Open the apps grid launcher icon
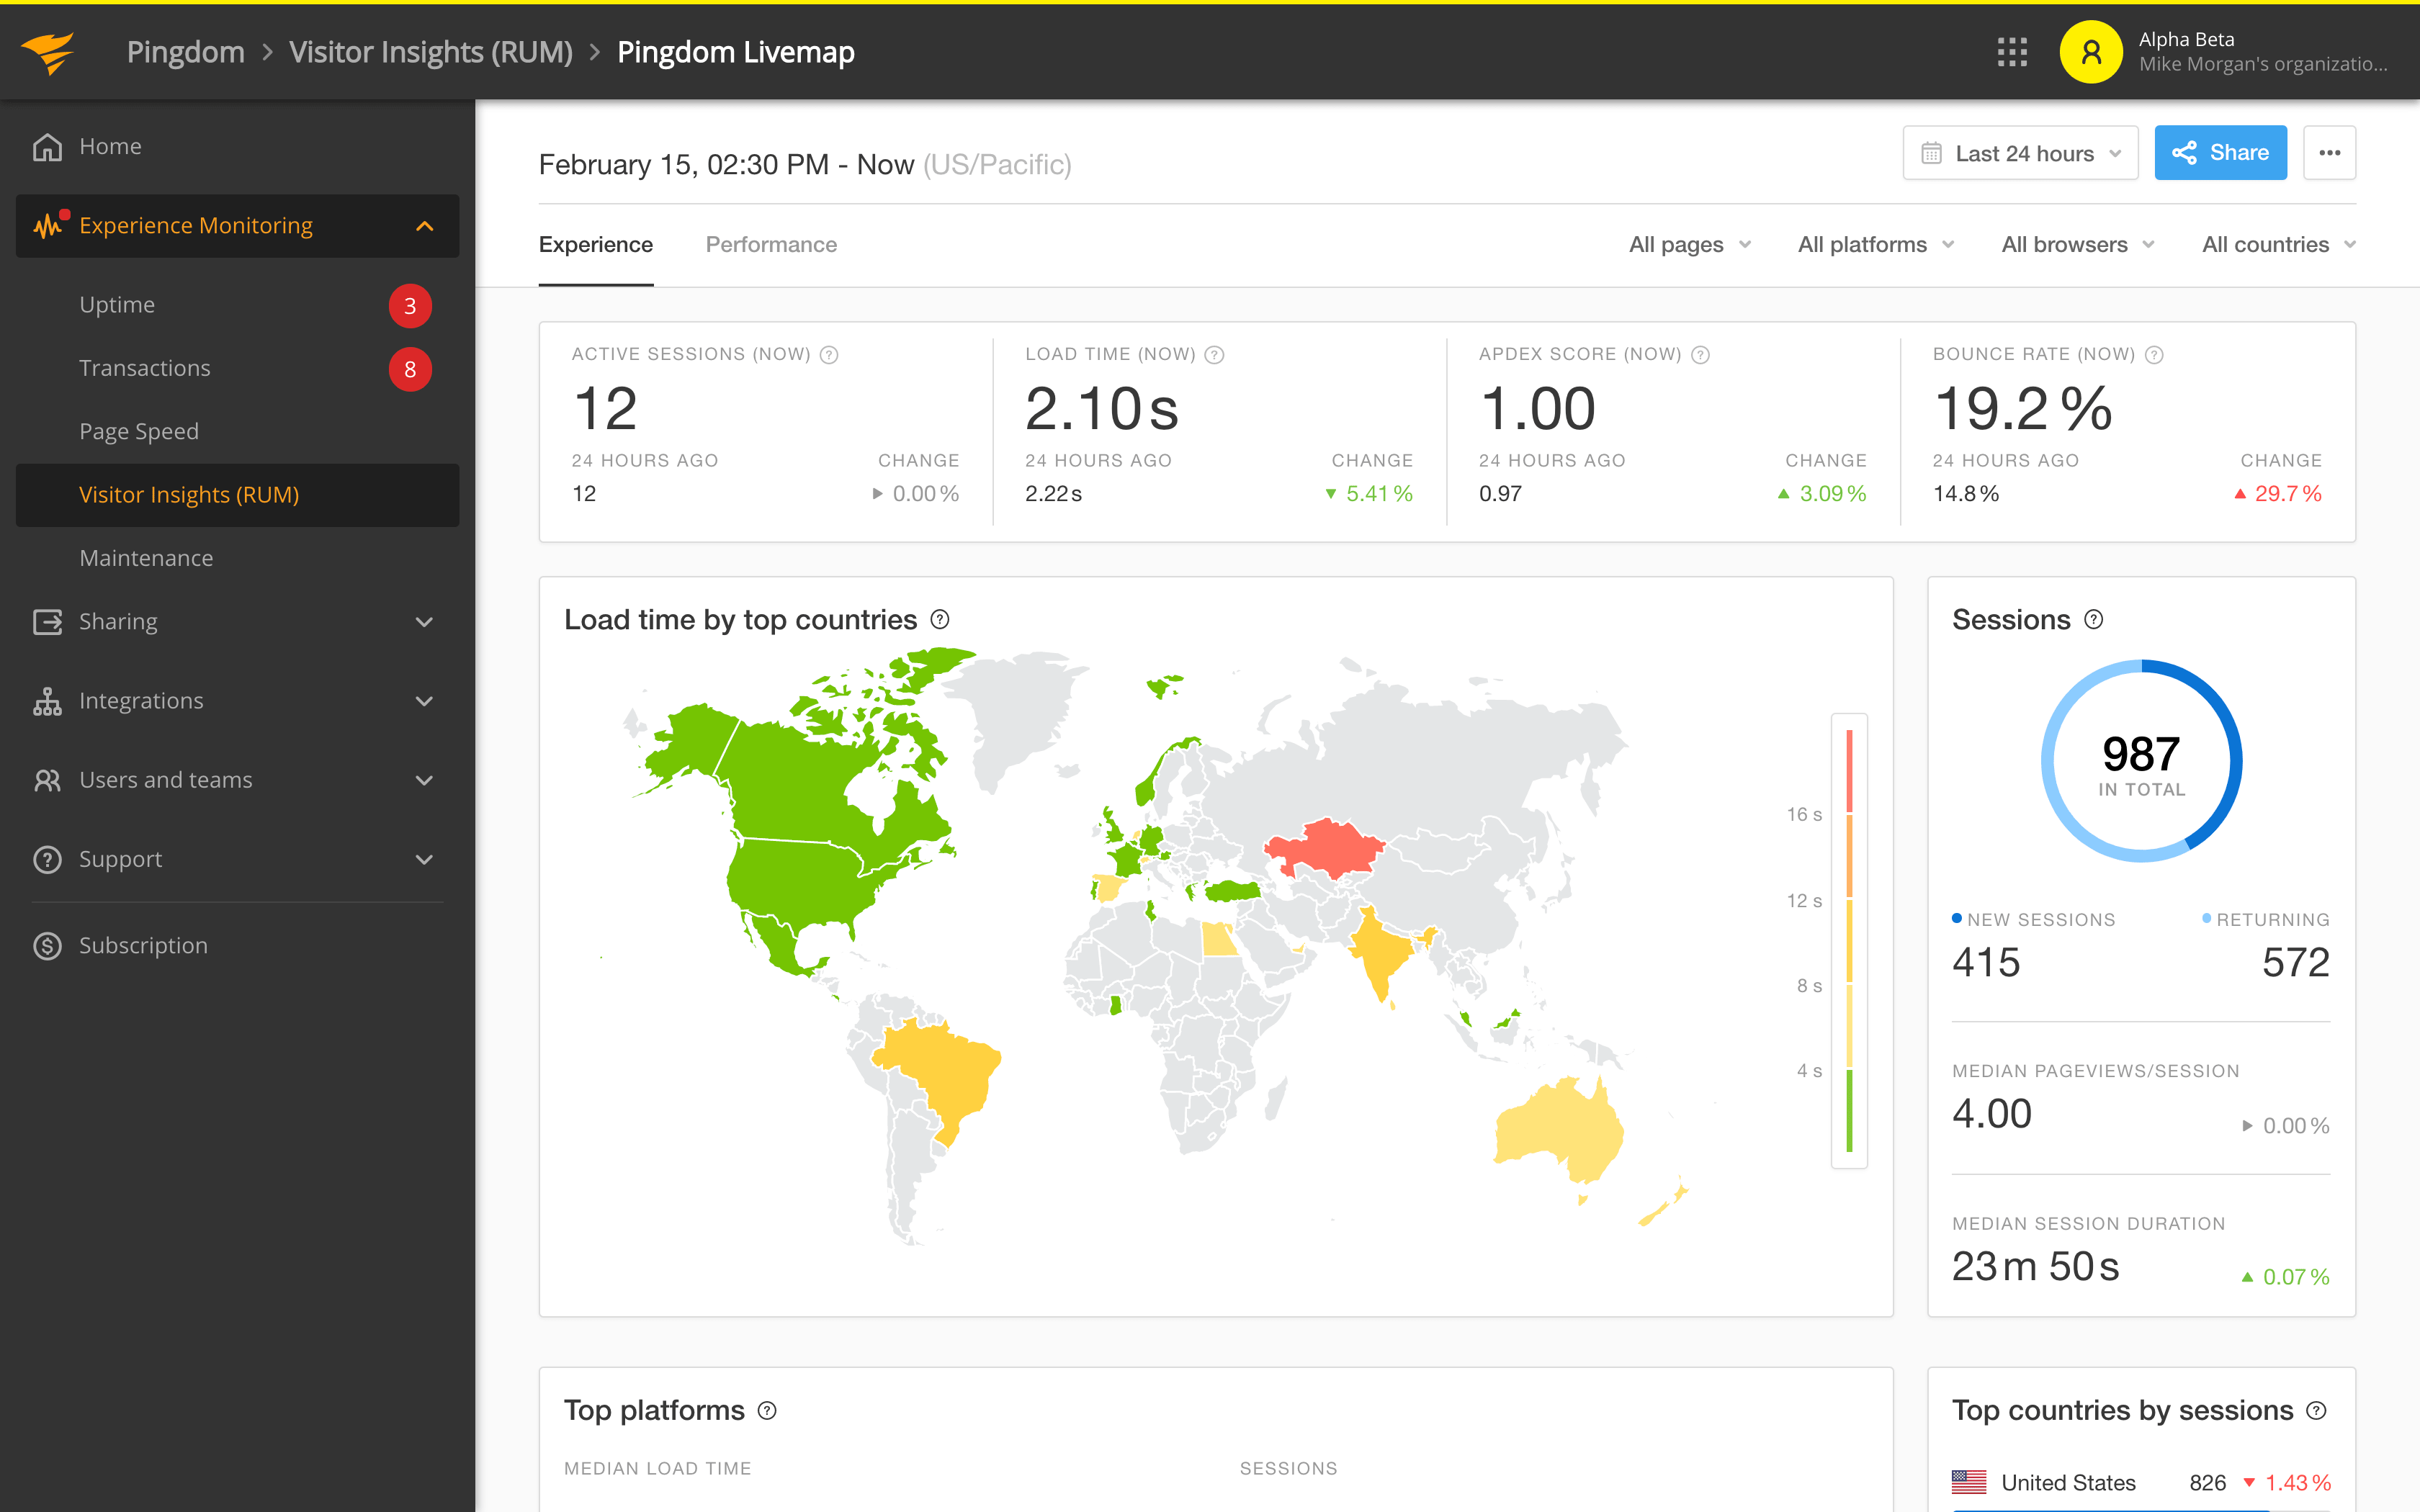The height and width of the screenshot is (1512, 2420). point(2012,52)
